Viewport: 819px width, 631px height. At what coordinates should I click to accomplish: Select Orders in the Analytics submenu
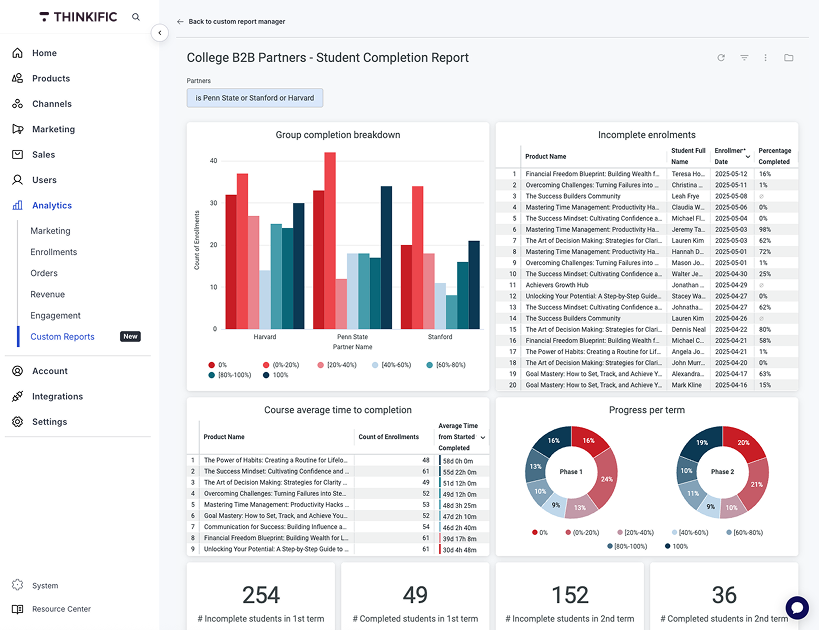[x=44, y=273]
